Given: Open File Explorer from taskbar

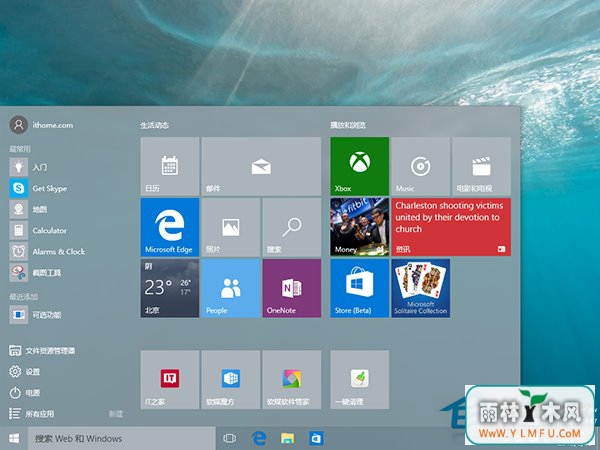Looking at the screenshot, I should point(287,439).
